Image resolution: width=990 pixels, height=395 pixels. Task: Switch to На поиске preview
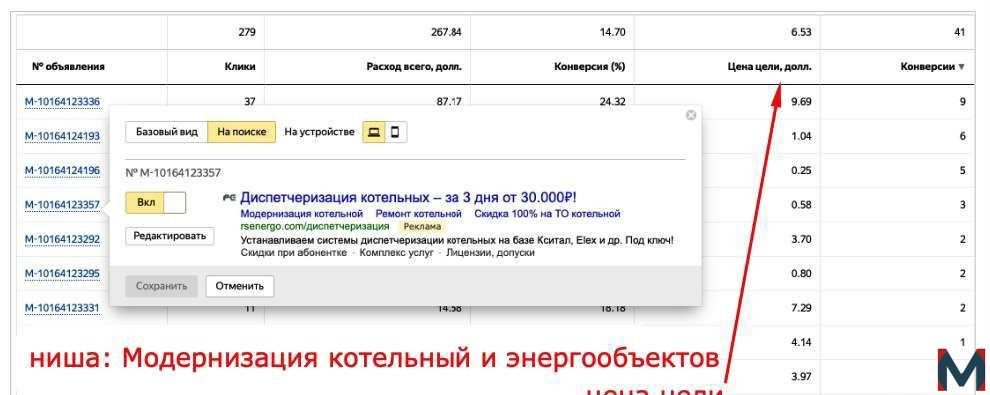pyautogui.click(x=242, y=133)
